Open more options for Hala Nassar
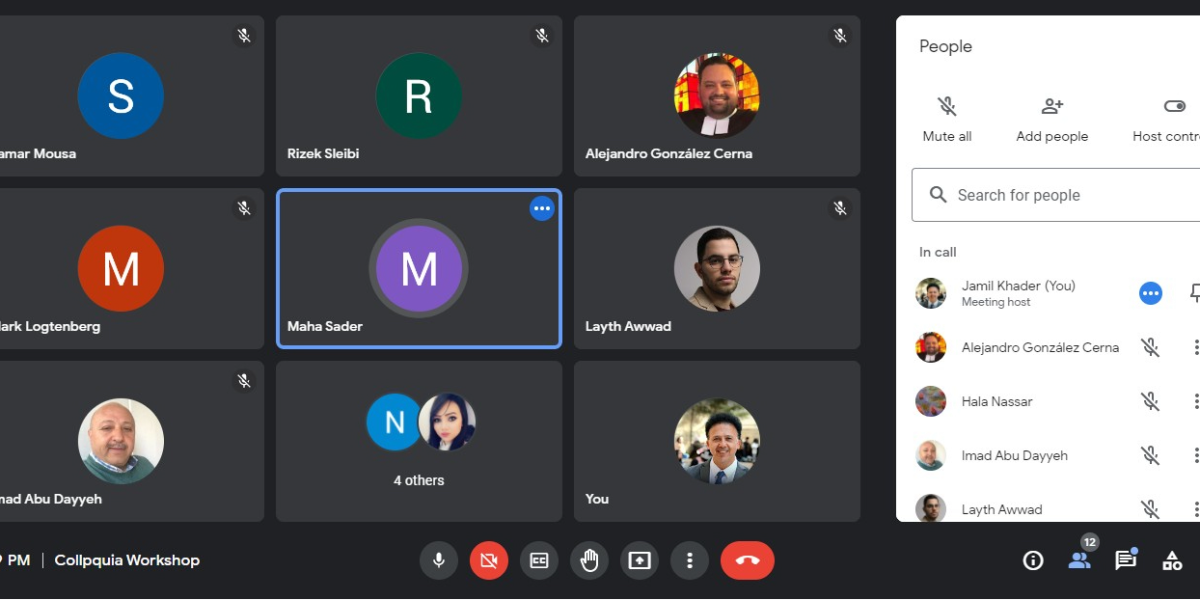Image resolution: width=1200 pixels, height=600 pixels. click(1195, 401)
